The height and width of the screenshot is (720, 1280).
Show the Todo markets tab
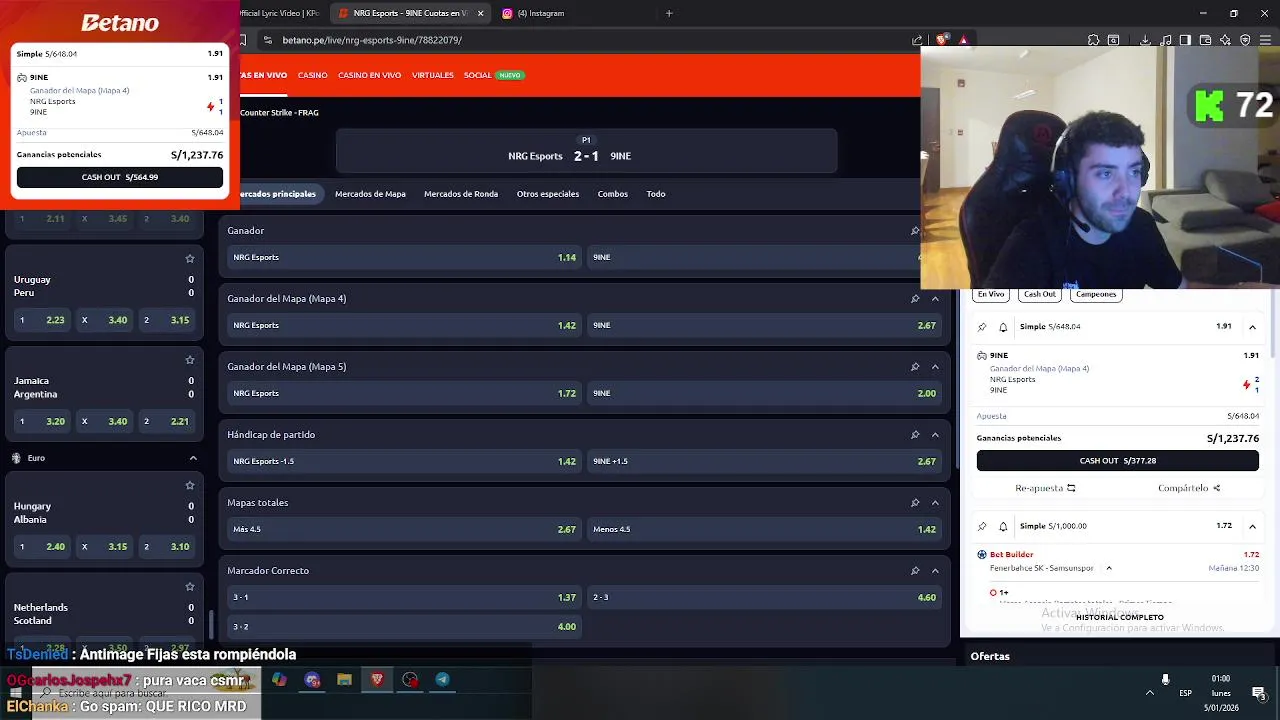click(x=656, y=194)
